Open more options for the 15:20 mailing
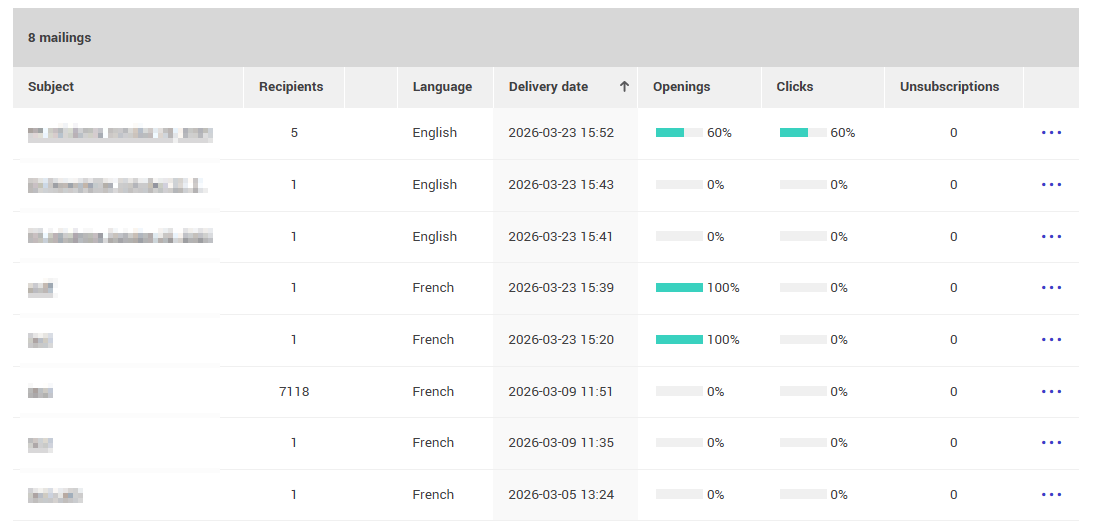Screen dimensions: 1095x531 1051,340
